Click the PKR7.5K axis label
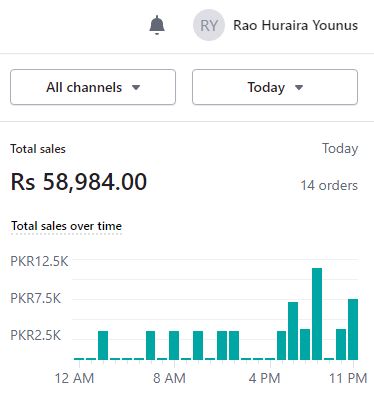 (36, 298)
